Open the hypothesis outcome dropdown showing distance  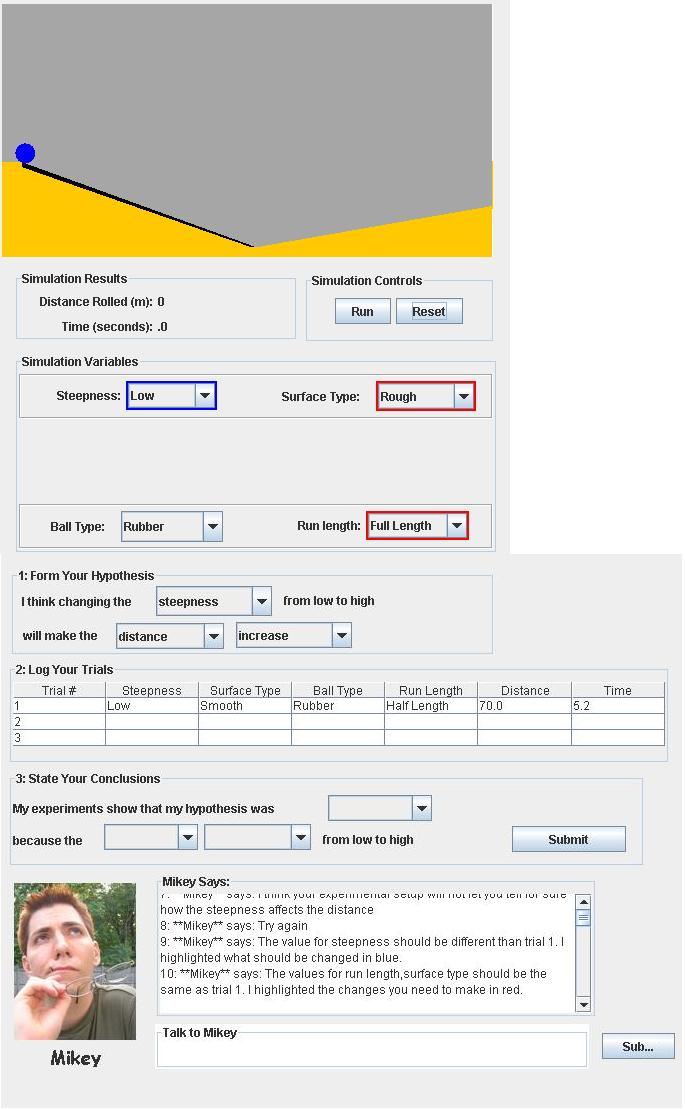169,636
